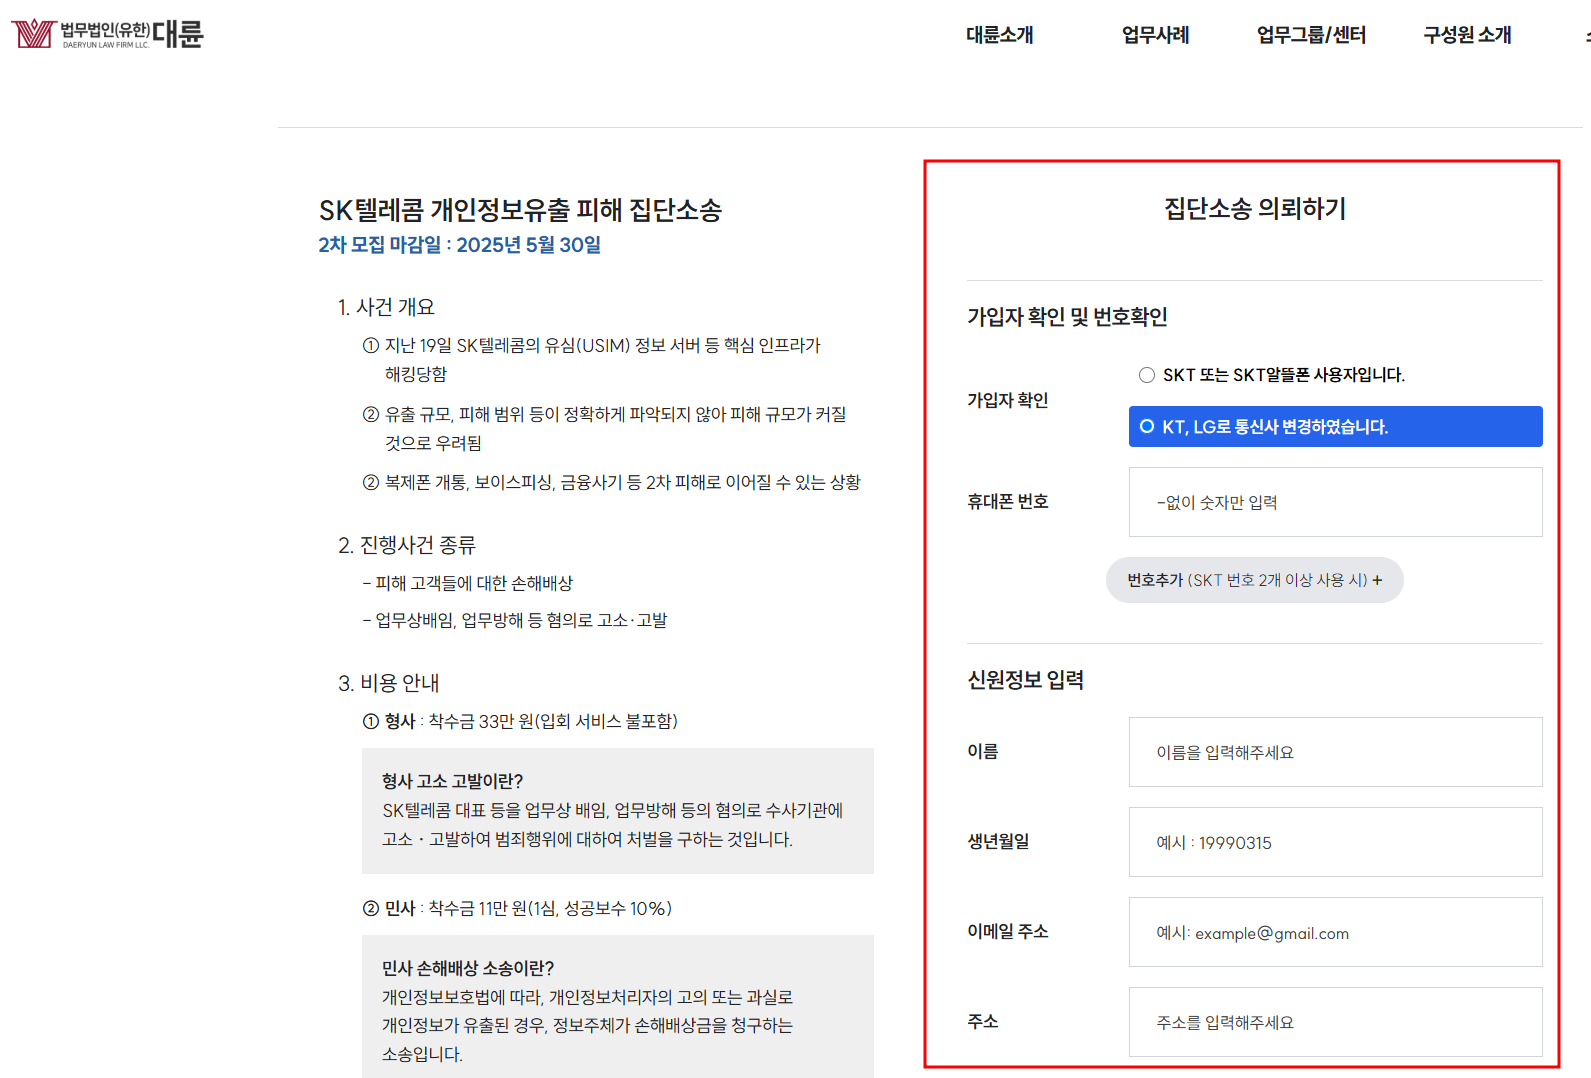Viewport: 1591px width, 1078px height.
Task: Add another number with 번호추가 button
Action: click(1254, 580)
